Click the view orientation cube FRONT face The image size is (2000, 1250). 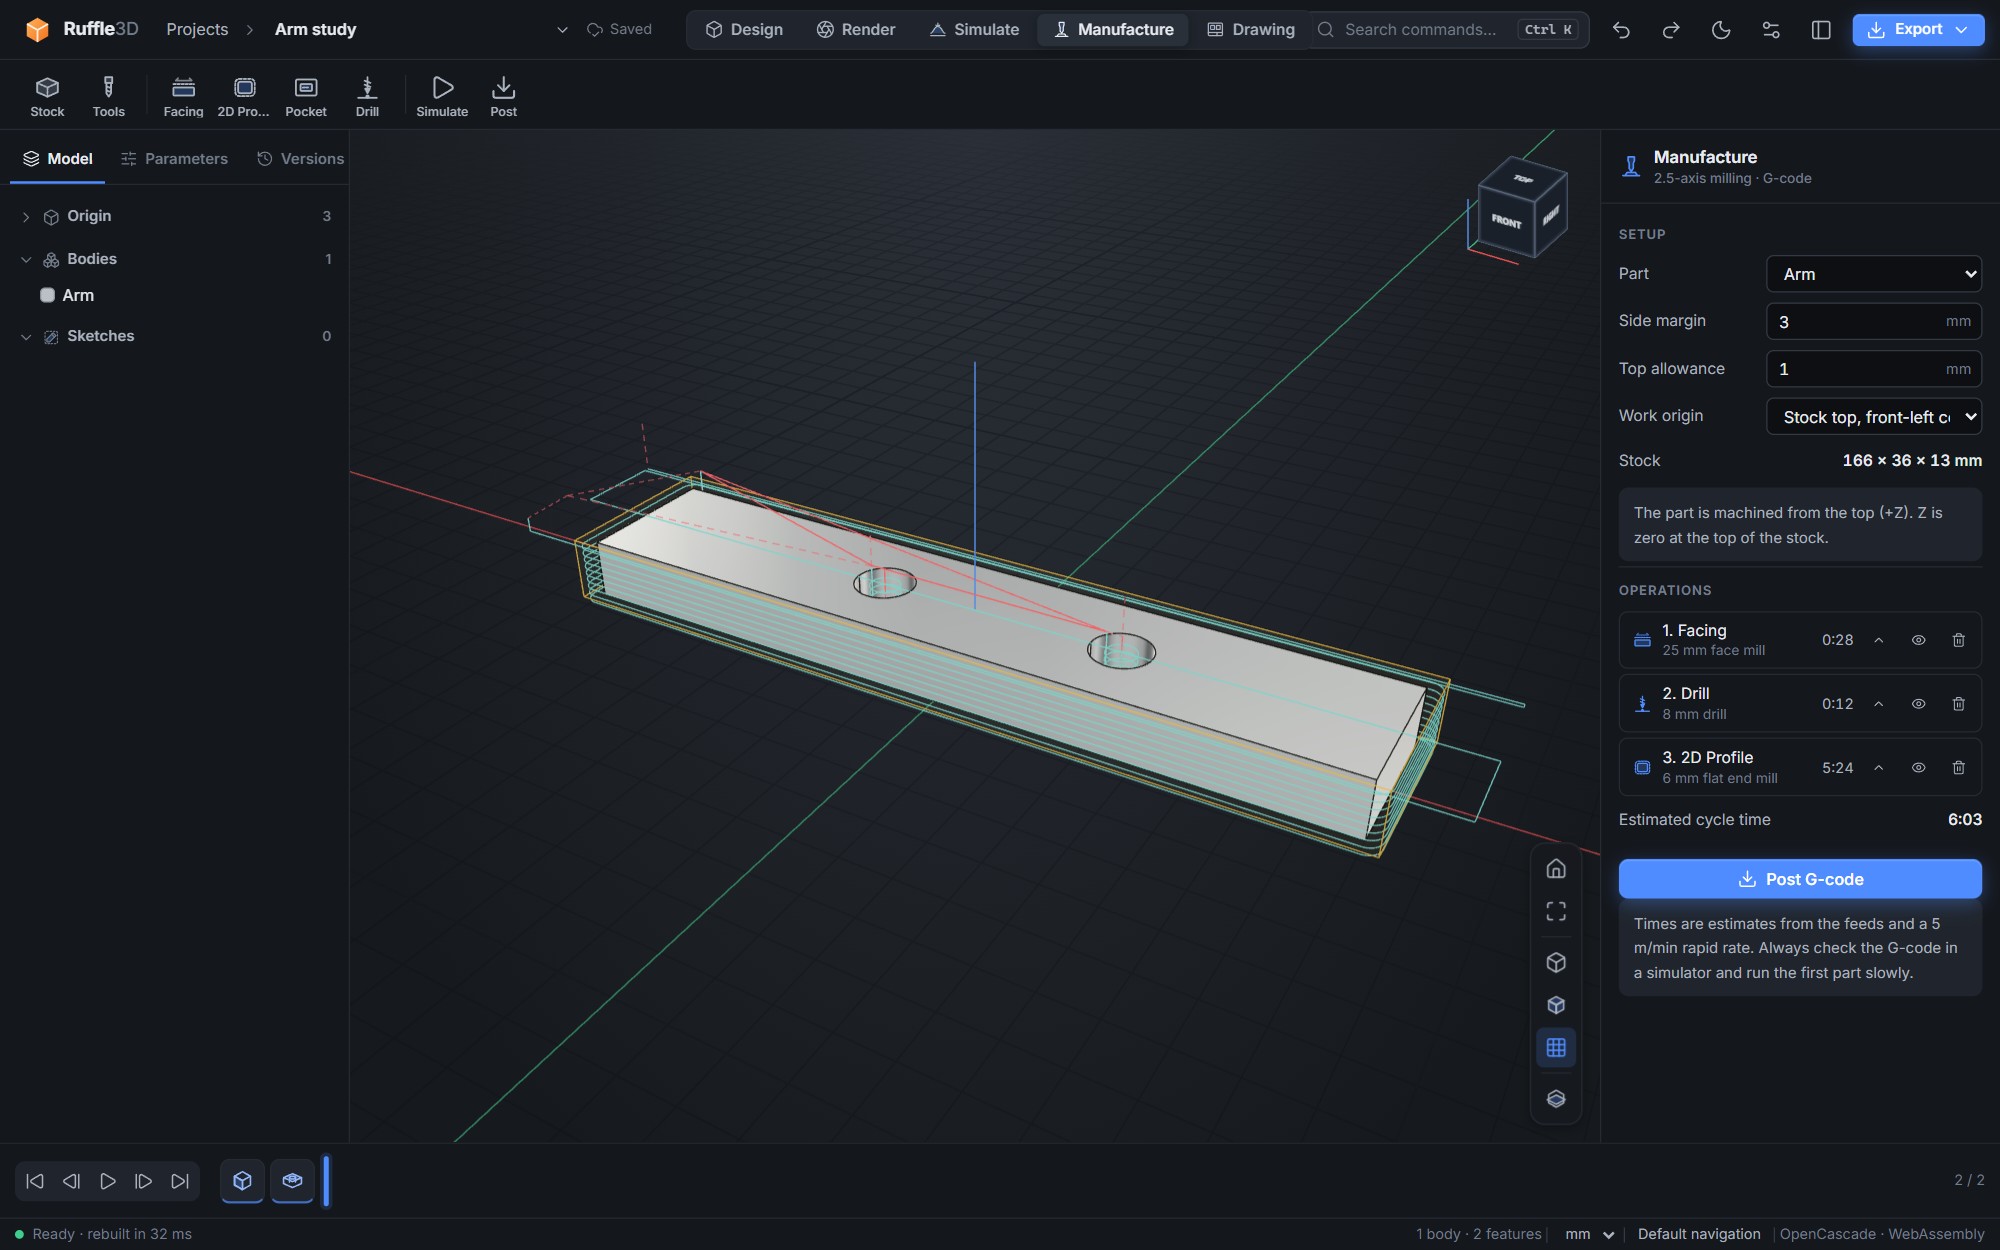tap(1506, 220)
